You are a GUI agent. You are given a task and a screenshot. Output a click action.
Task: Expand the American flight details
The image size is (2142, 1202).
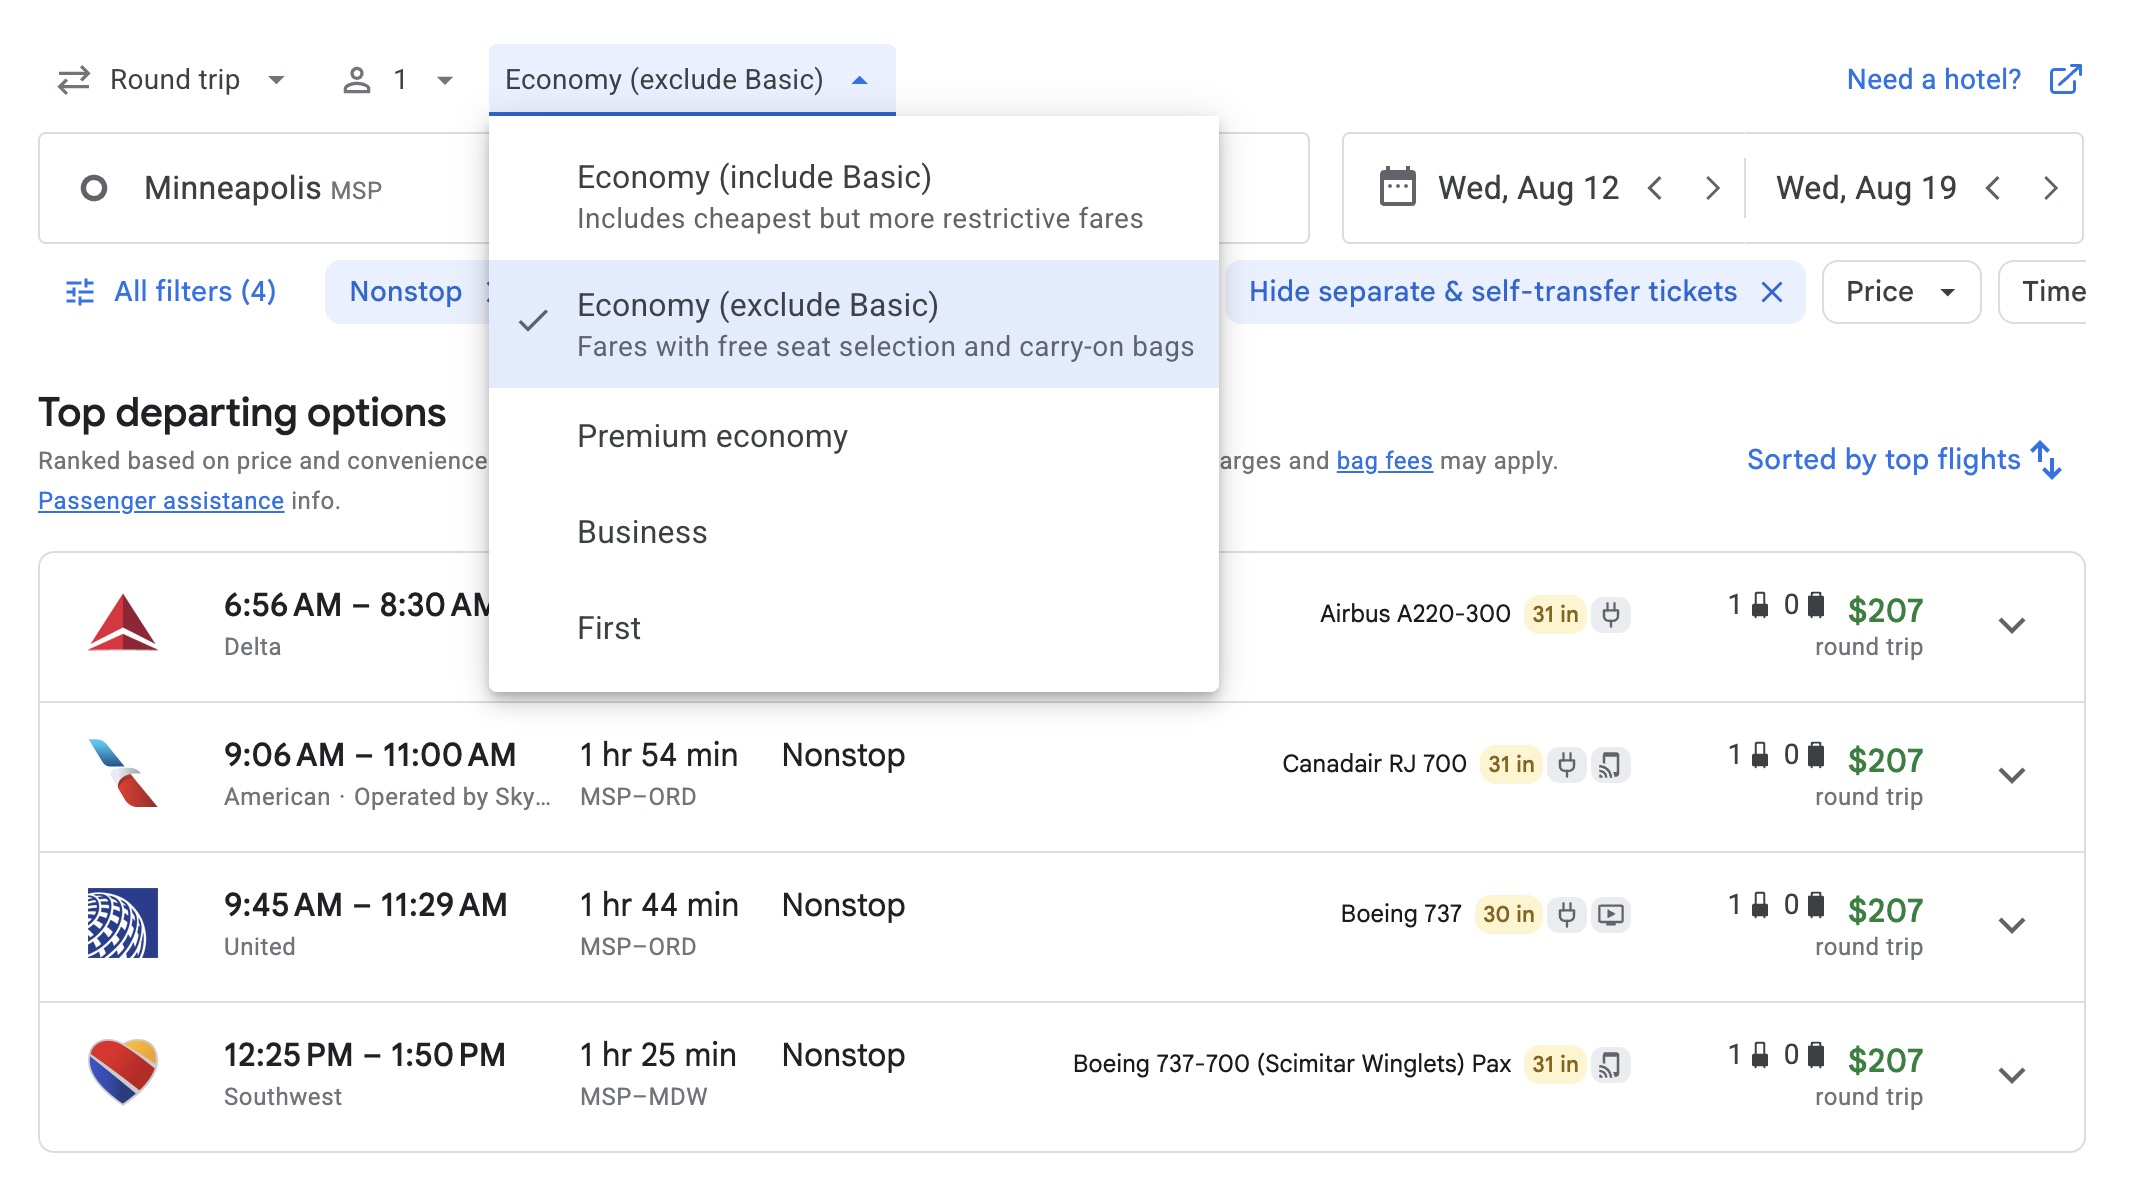coord(2011,776)
